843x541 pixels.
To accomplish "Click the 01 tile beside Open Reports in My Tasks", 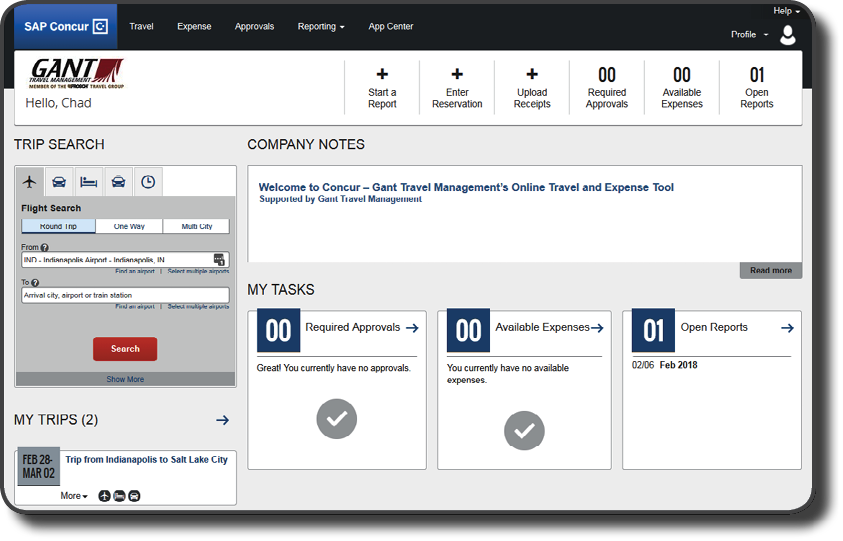I will click(x=653, y=330).
